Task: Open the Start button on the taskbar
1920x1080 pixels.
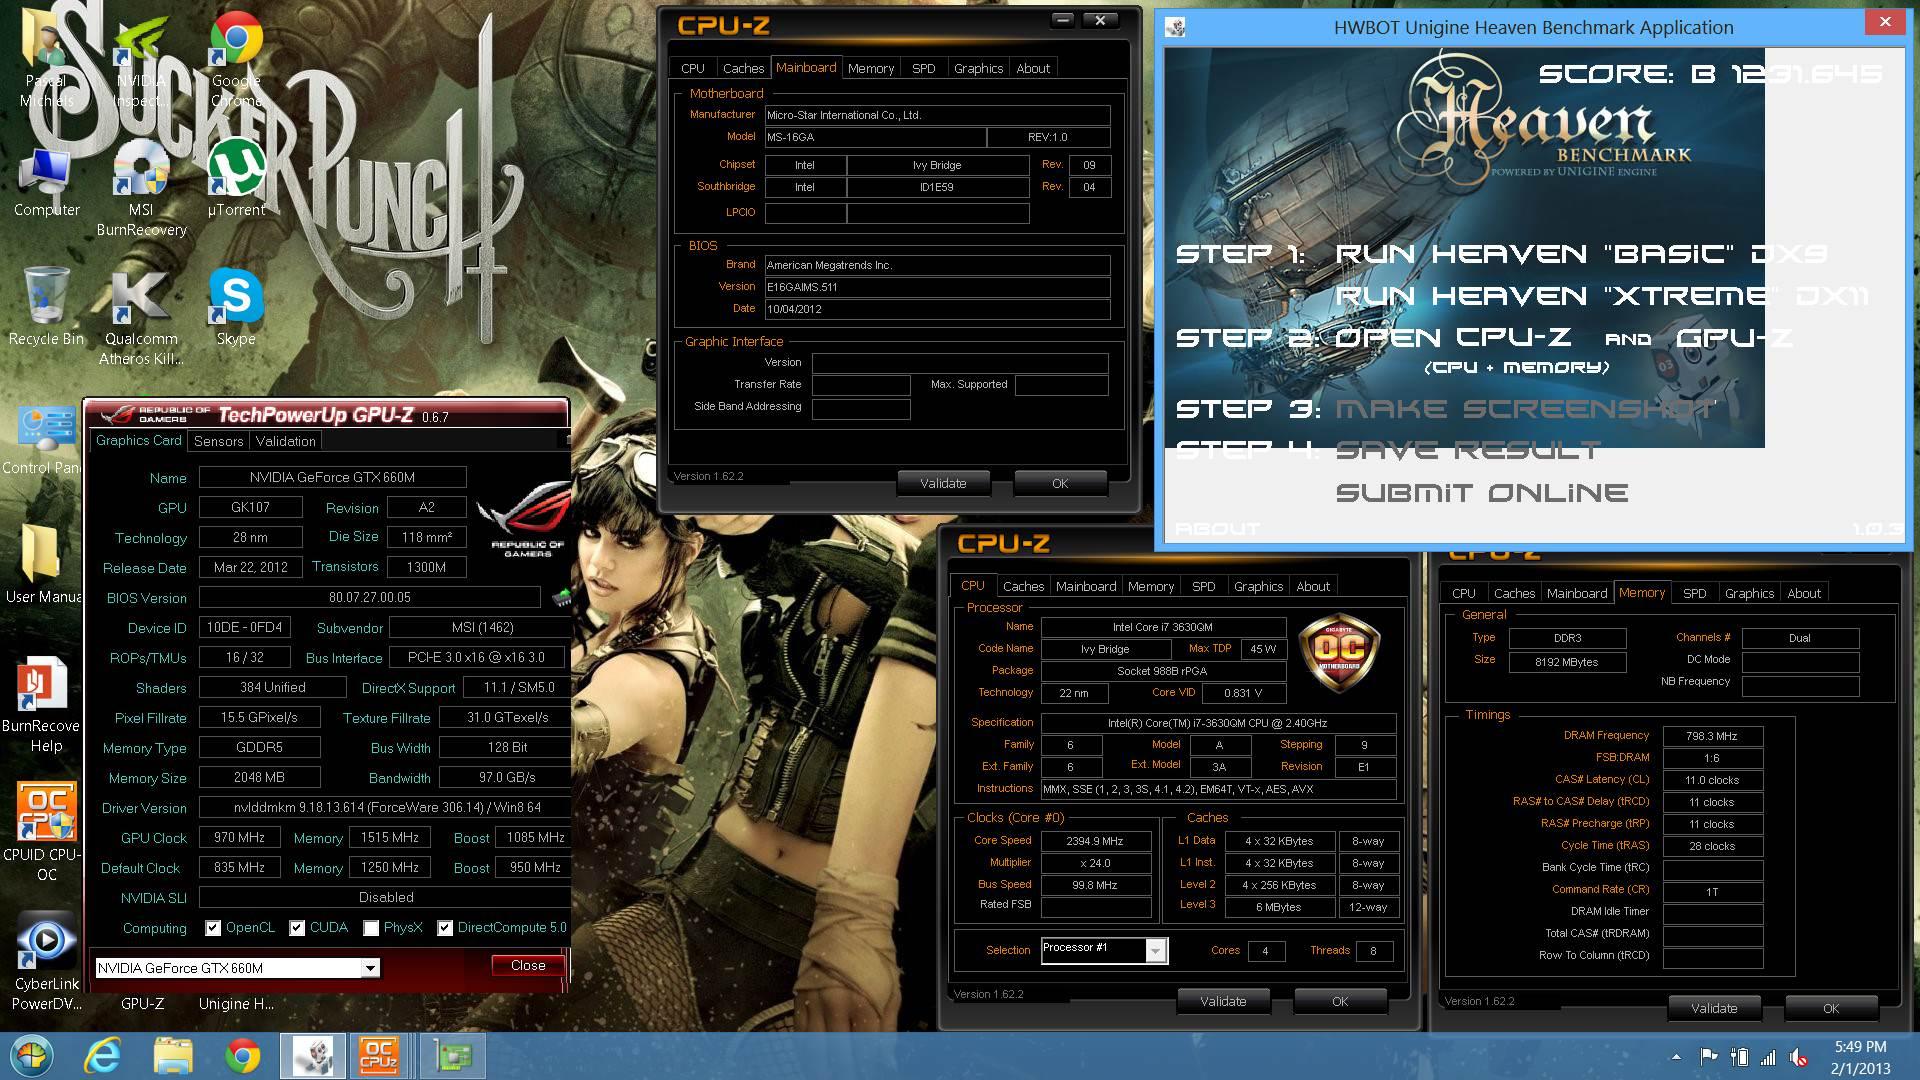Action: pyautogui.click(x=30, y=1056)
